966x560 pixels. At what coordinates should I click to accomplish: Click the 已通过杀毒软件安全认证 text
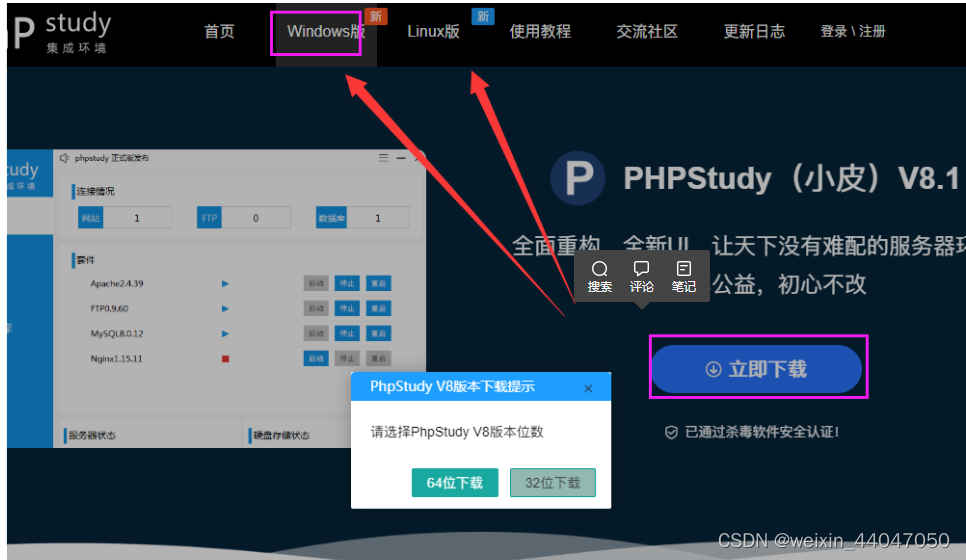762,432
